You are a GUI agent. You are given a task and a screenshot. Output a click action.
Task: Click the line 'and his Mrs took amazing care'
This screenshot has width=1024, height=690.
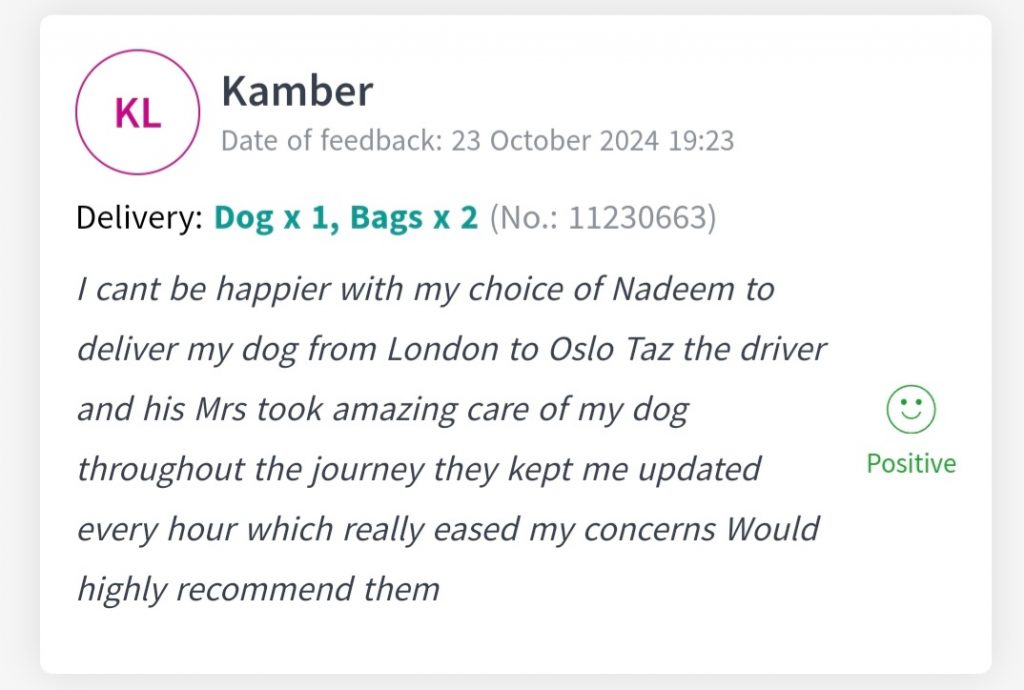point(383,409)
